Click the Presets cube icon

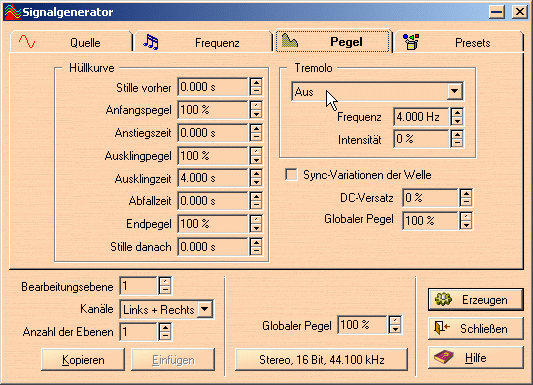411,42
